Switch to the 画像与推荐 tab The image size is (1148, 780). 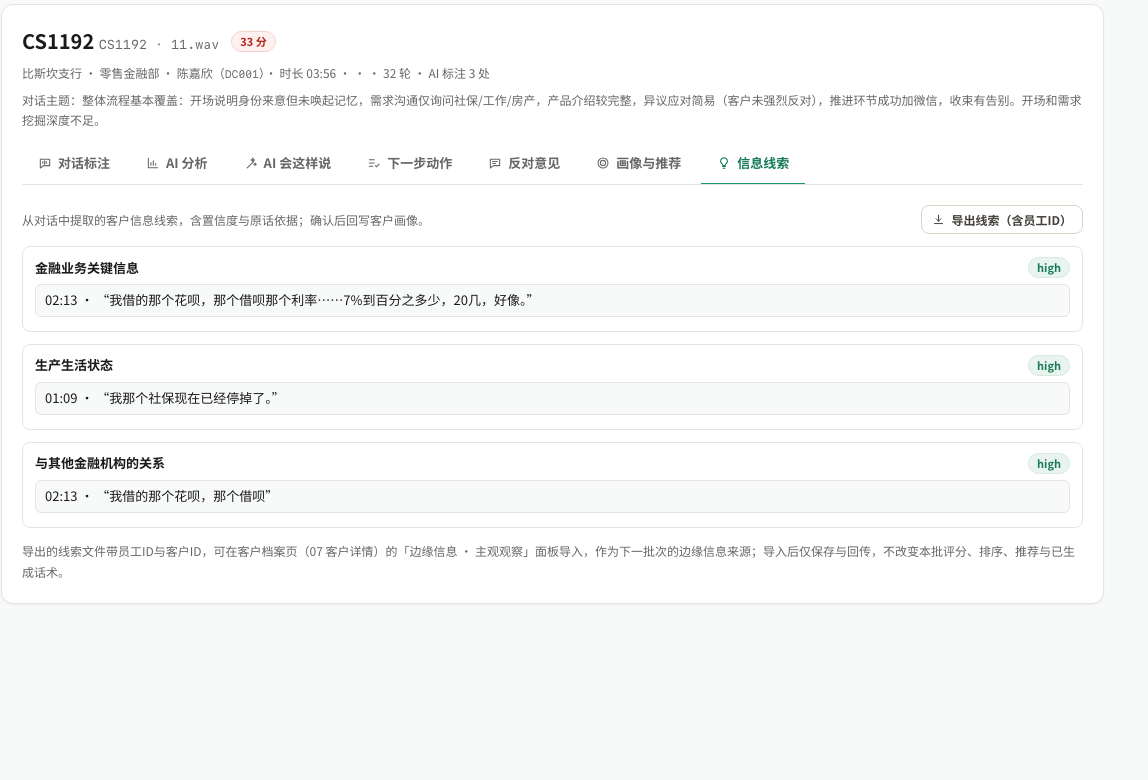point(638,163)
